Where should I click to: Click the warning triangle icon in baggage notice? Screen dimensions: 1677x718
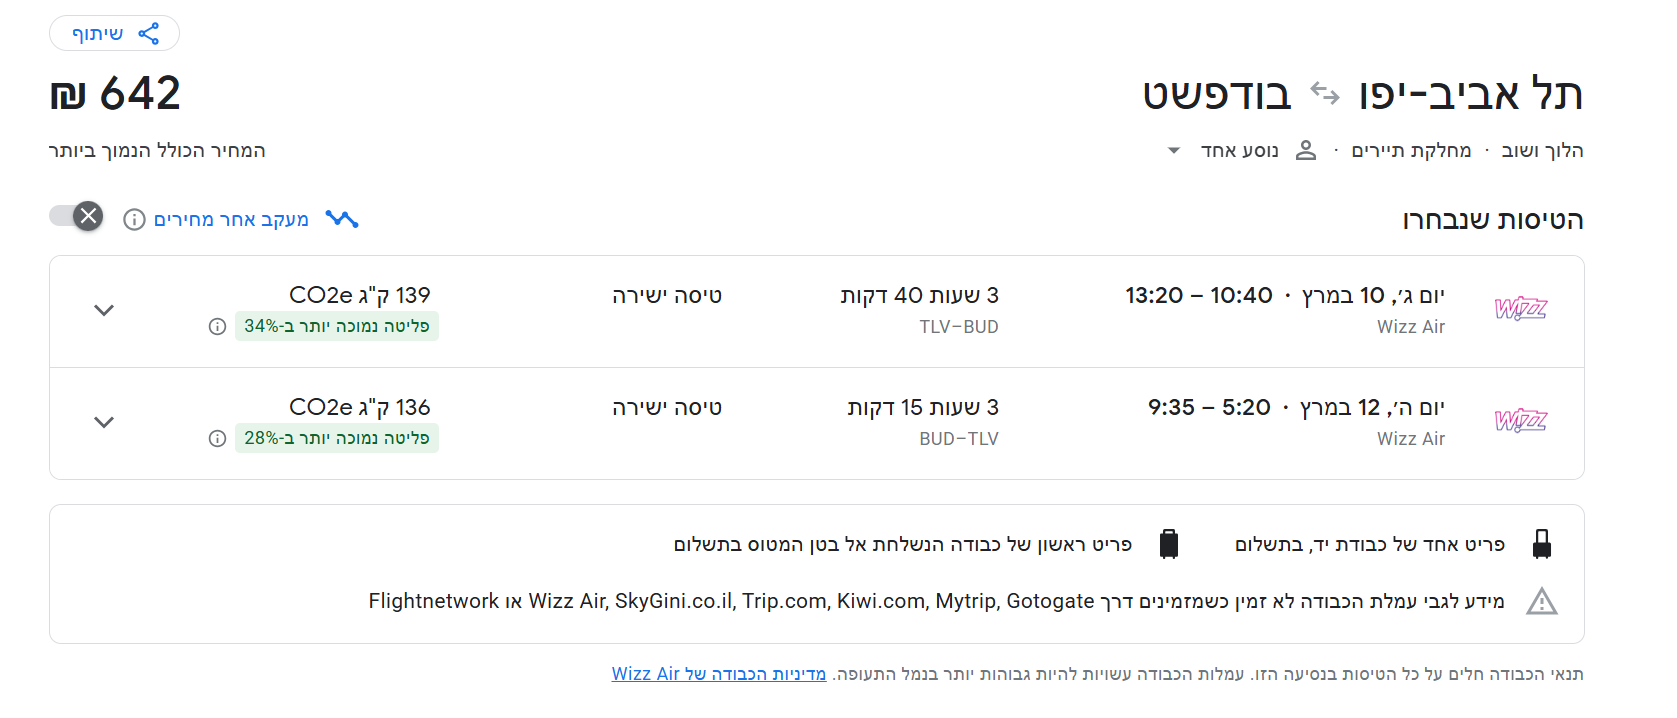[1541, 601]
